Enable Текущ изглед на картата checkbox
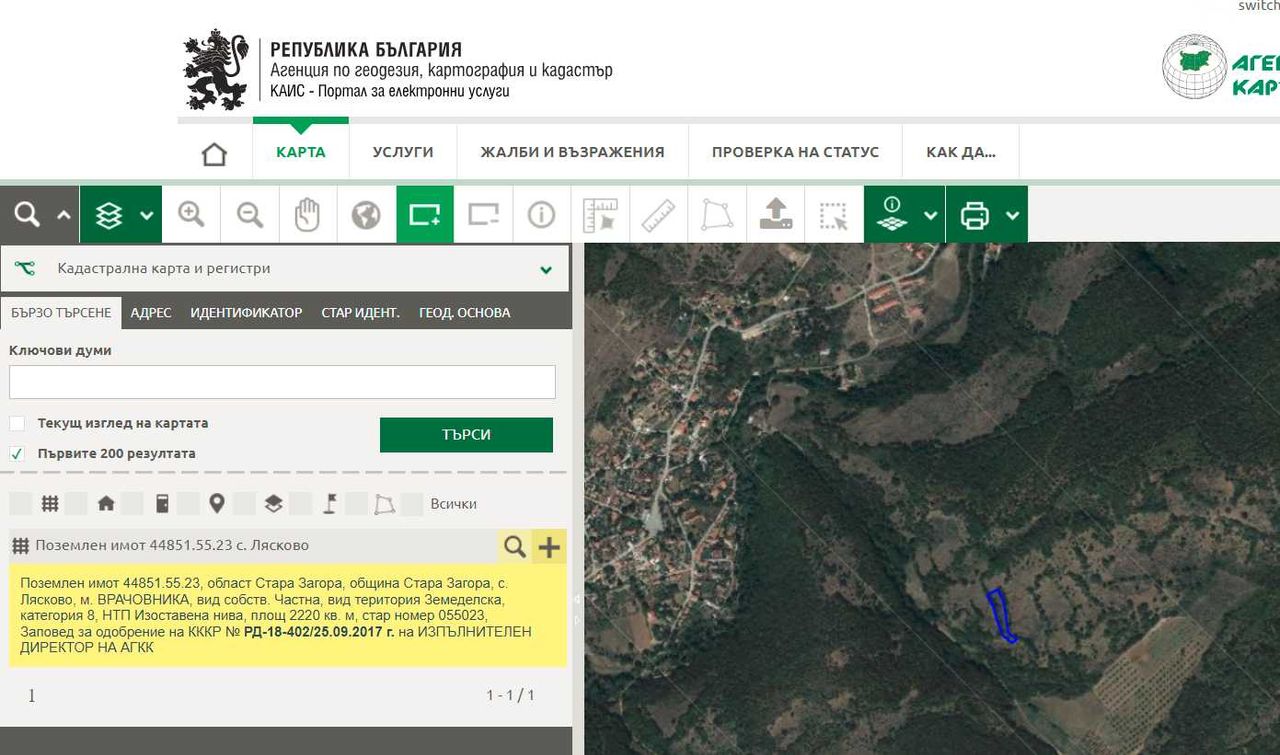 tap(17, 423)
